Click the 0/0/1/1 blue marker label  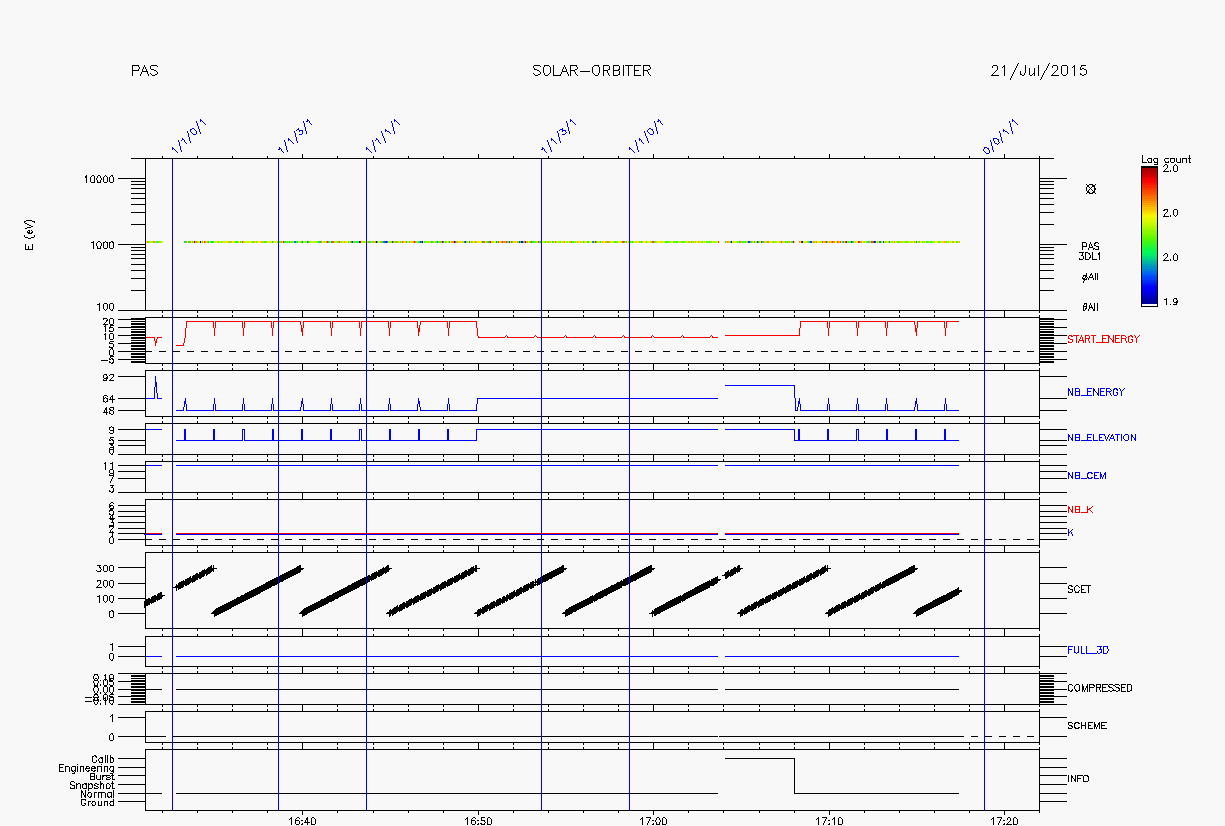(1001, 136)
